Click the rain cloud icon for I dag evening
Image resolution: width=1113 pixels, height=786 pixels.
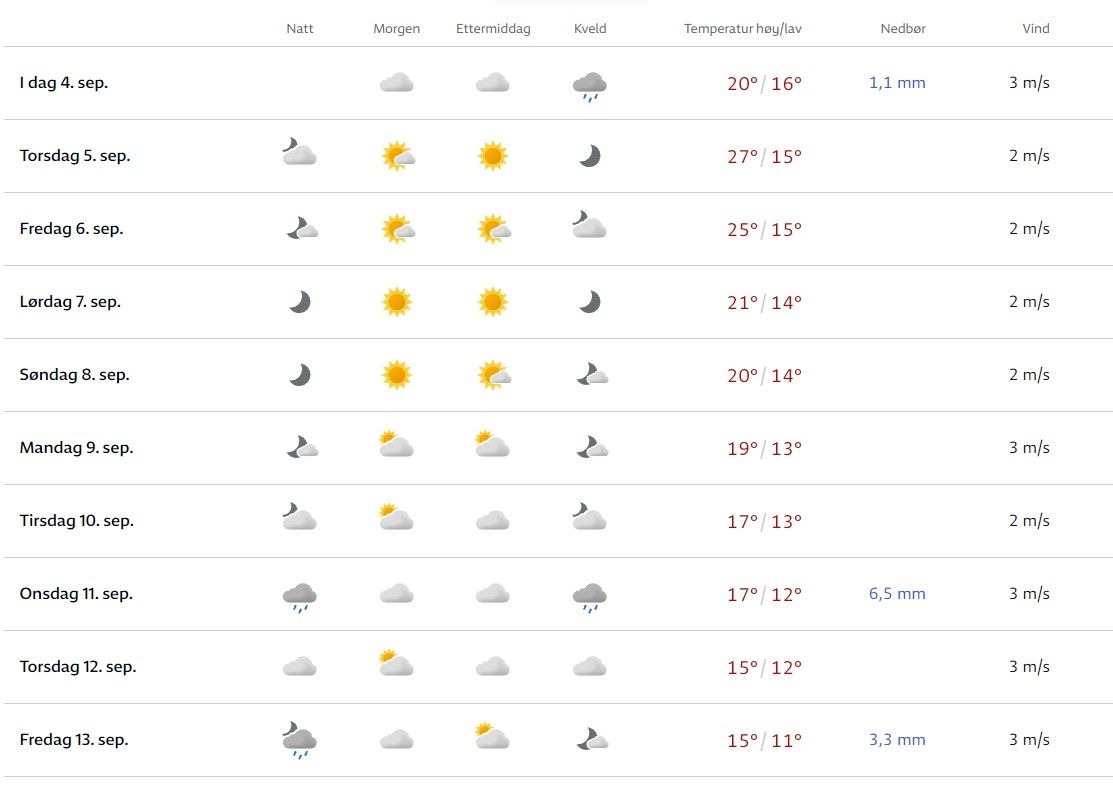[589, 86]
